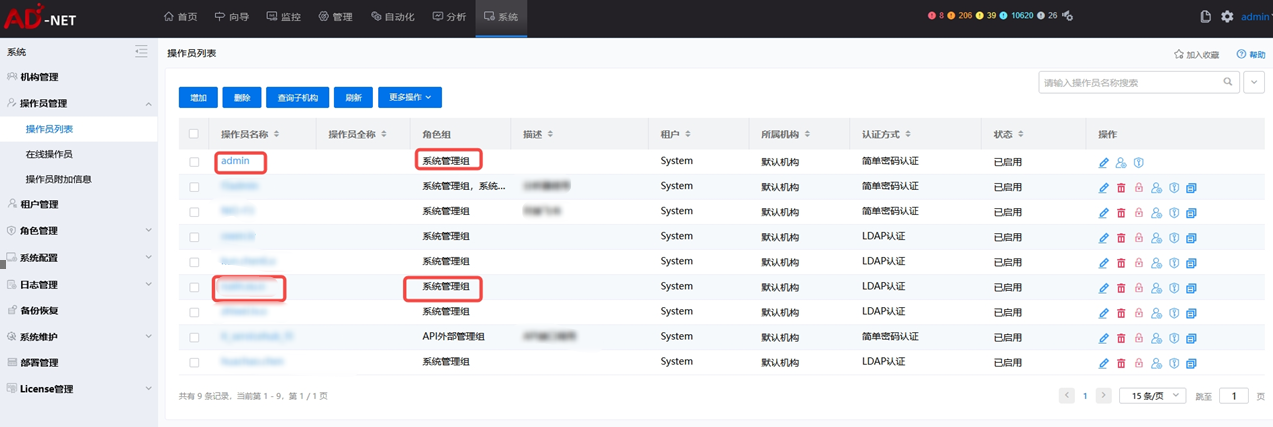Select the checkbox in the API外部管理组 row
The image size is (1273, 427).
pos(194,338)
